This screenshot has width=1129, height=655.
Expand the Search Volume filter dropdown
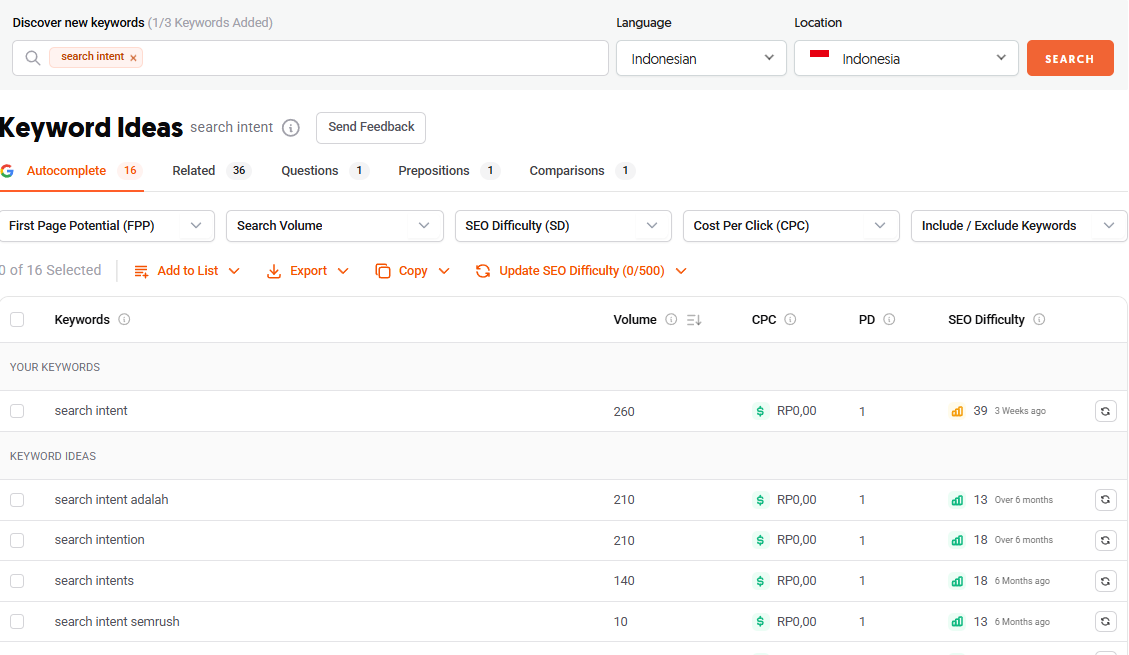[334, 226]
